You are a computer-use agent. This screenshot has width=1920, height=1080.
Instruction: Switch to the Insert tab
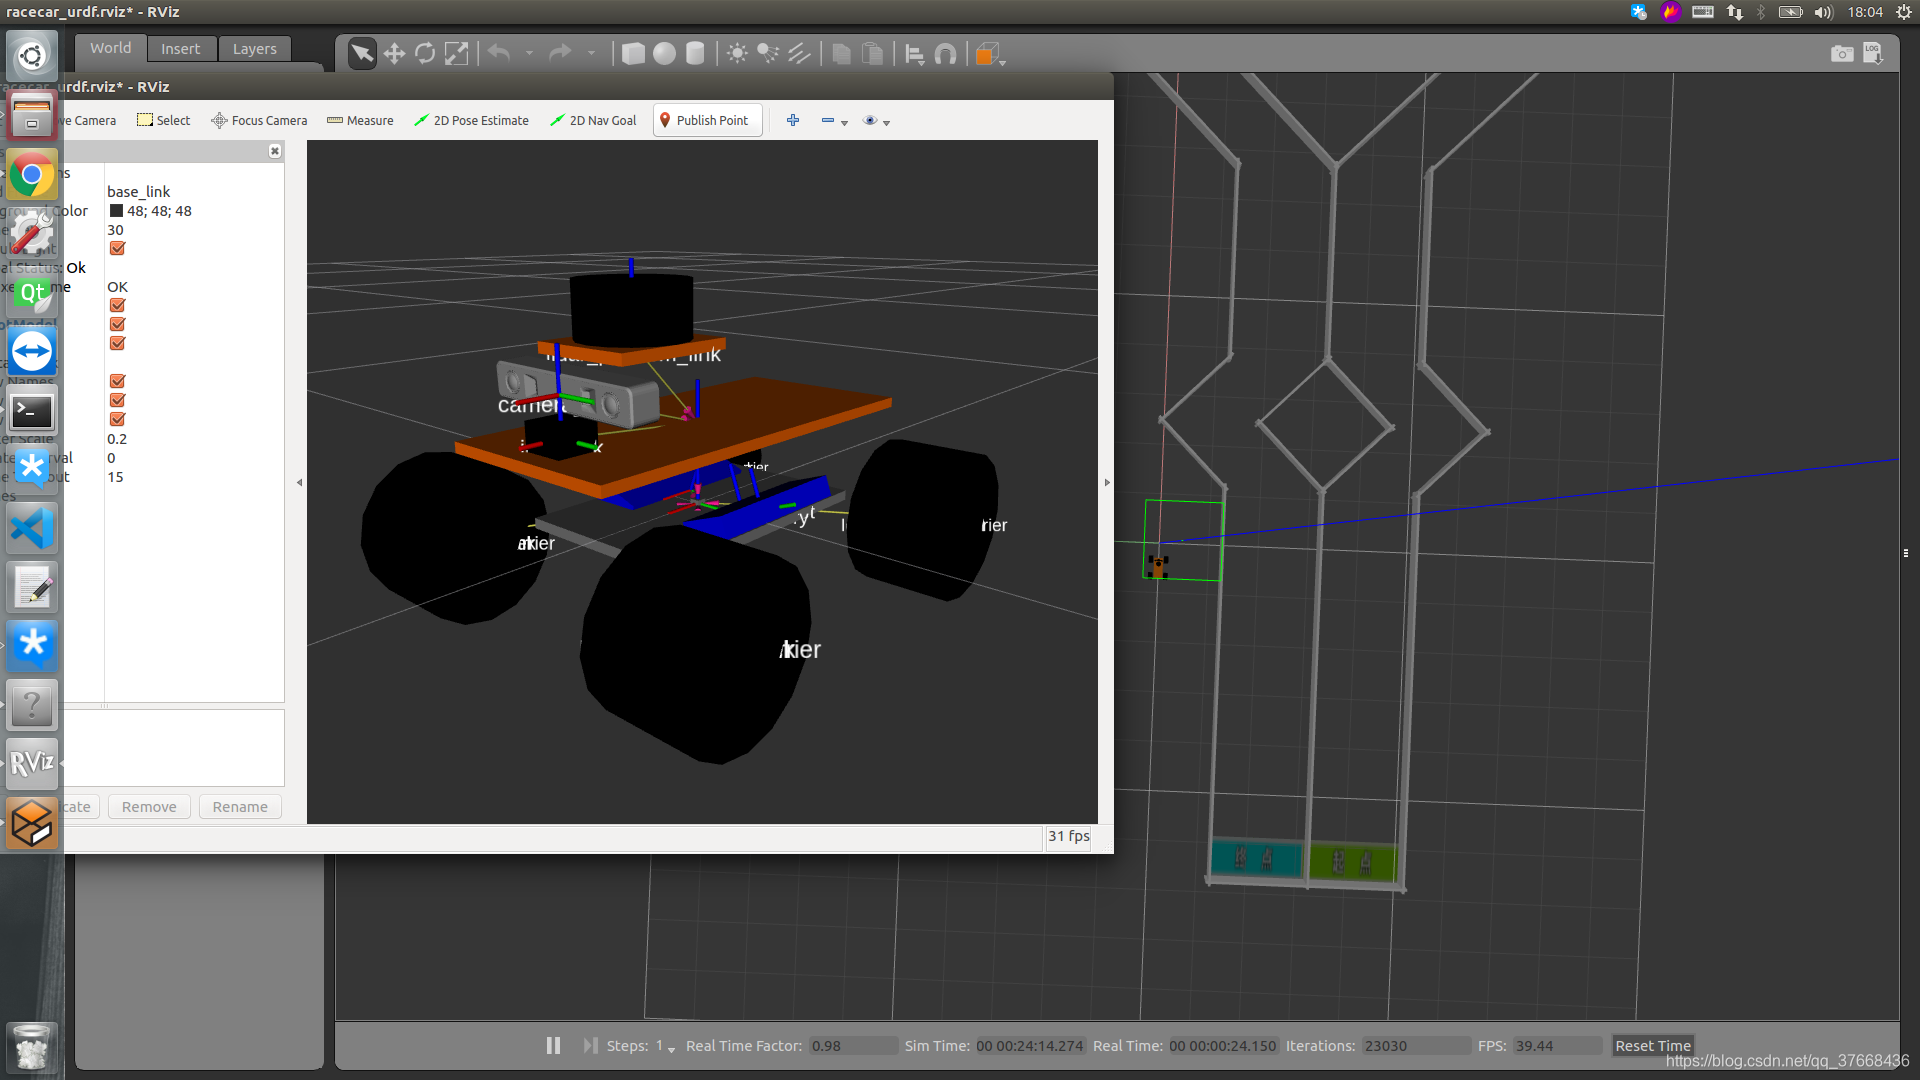(x=180, y=49)
